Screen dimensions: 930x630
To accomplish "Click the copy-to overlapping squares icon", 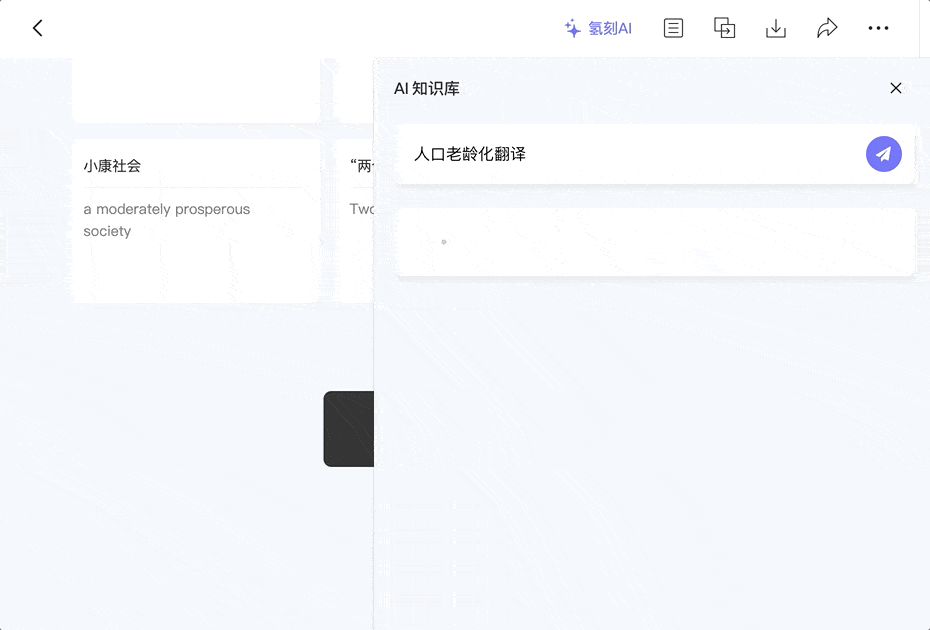I will coord(724,28).
